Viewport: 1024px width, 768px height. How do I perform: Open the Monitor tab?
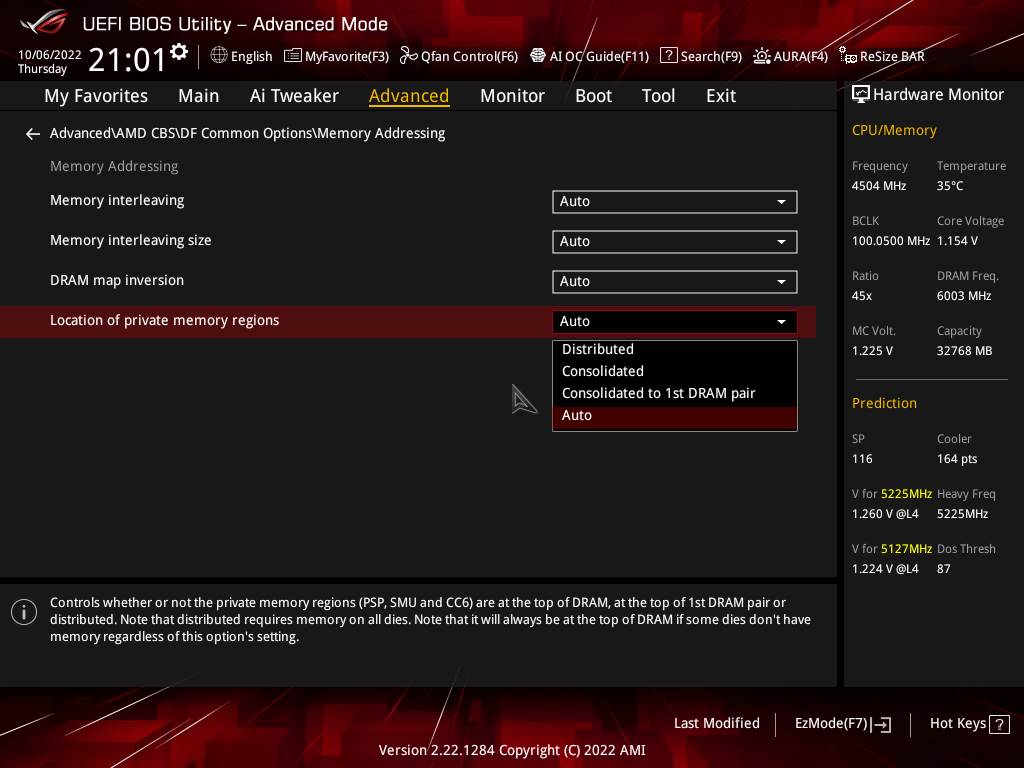tap(512, 96)
